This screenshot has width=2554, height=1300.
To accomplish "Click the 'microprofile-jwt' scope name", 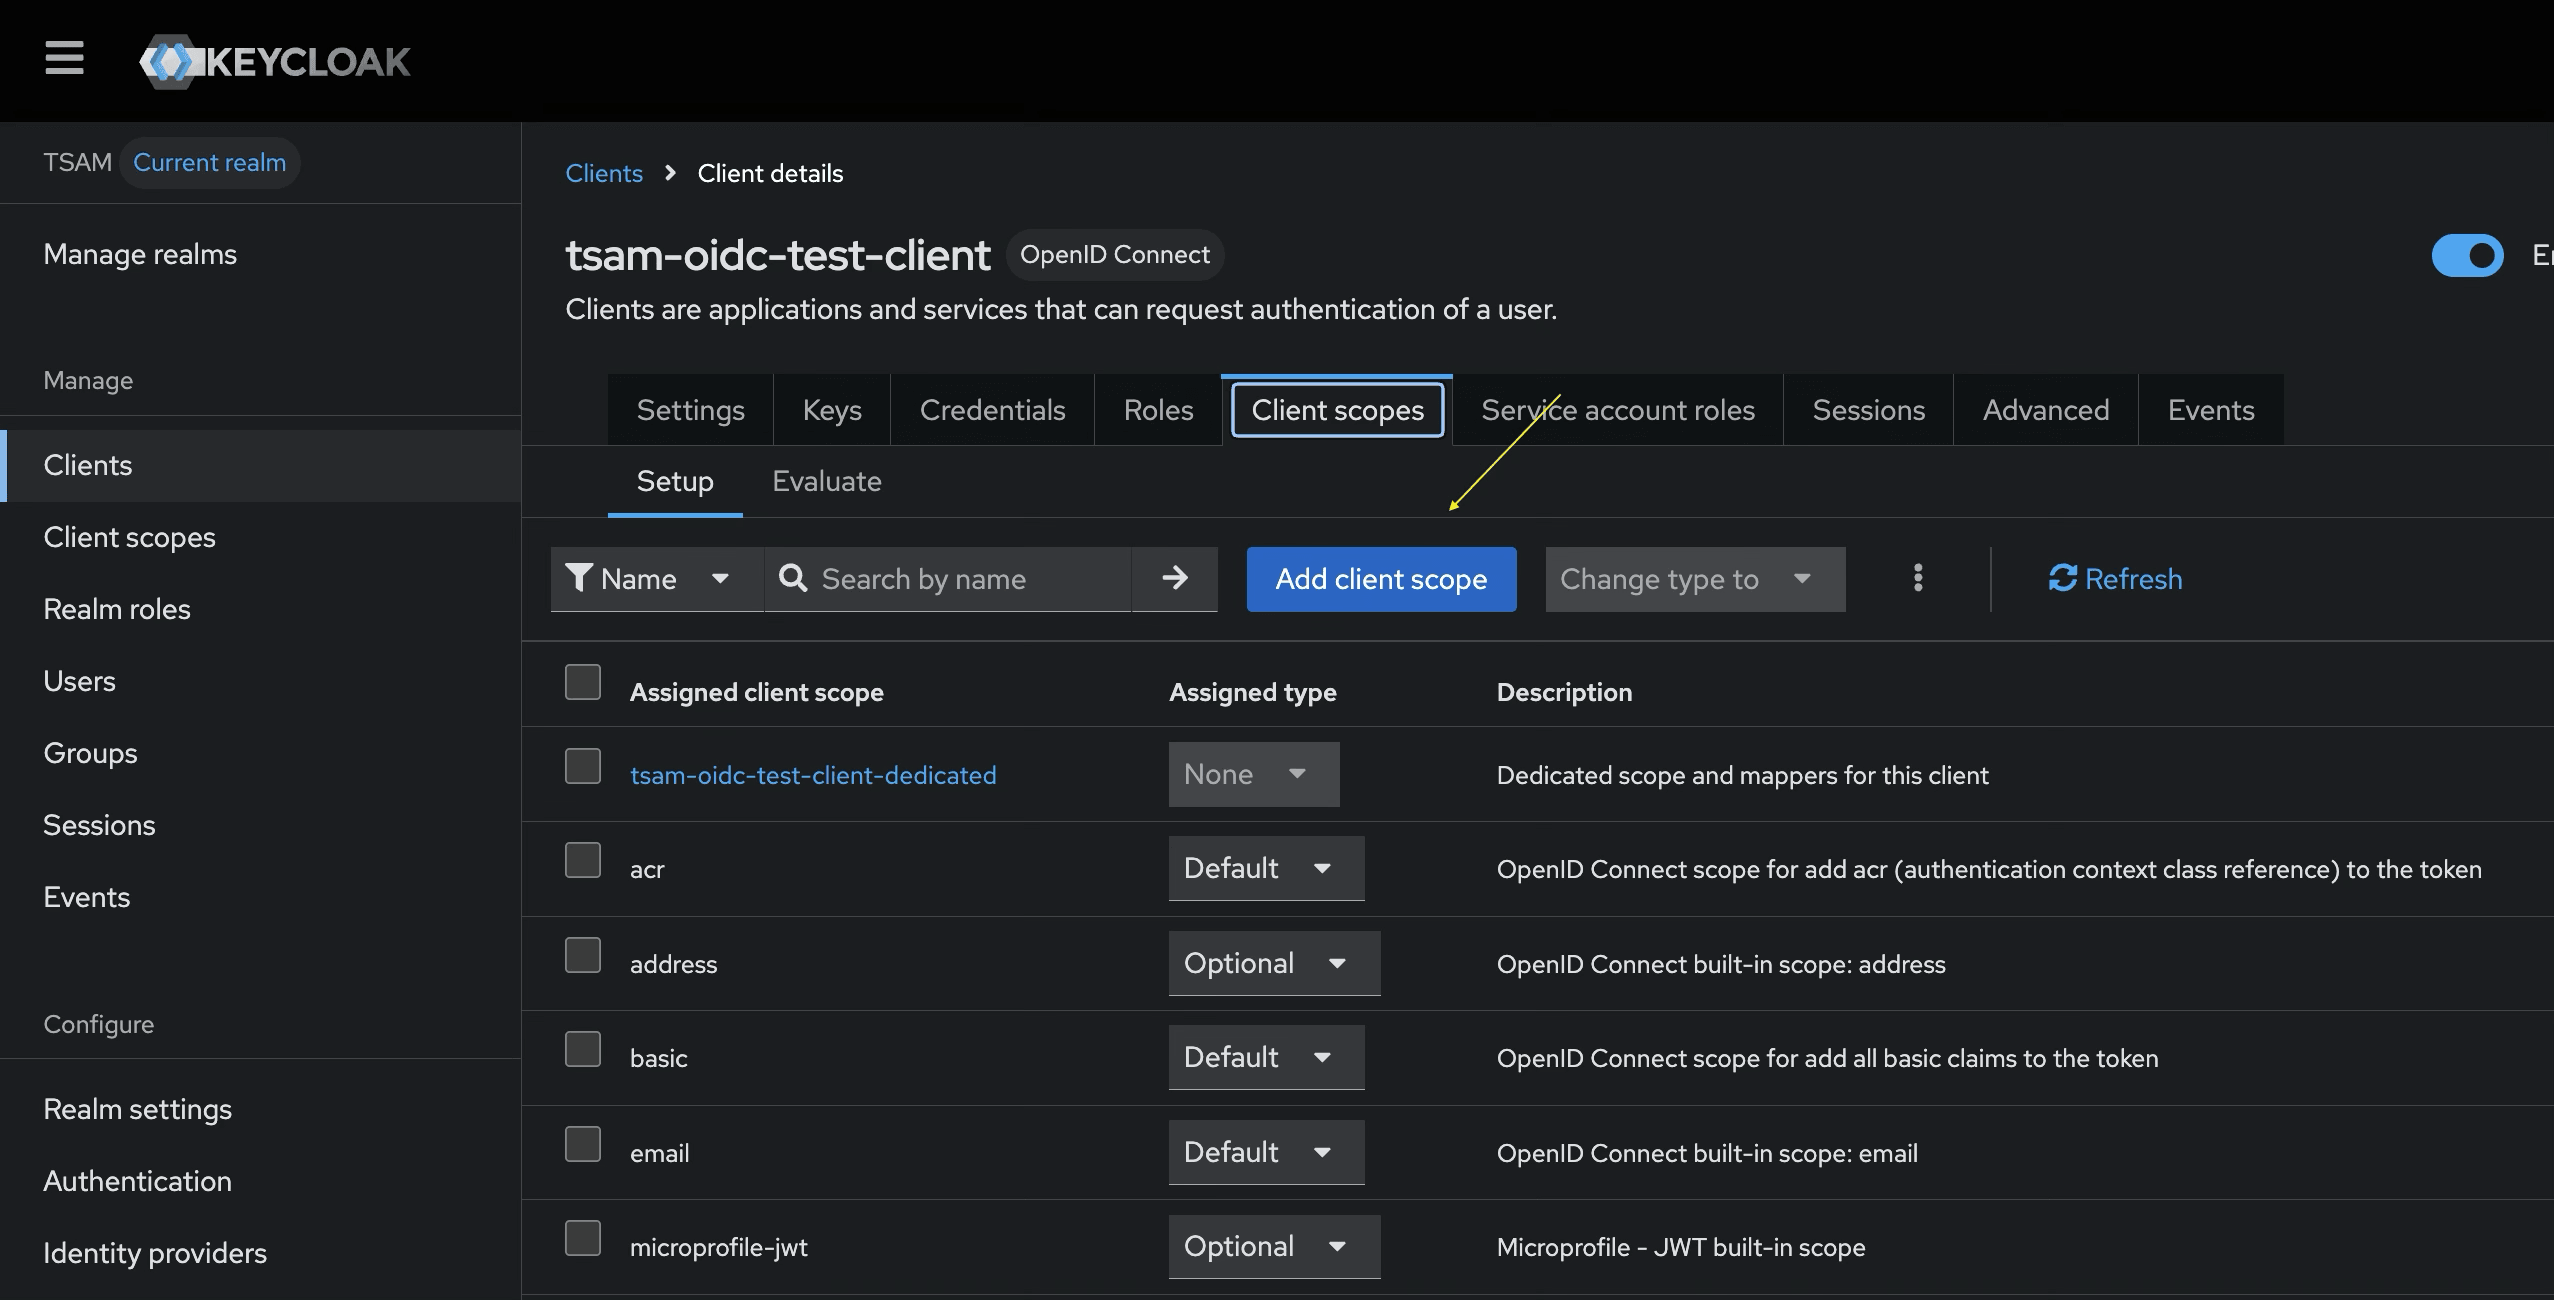I will click(718, 1247).
